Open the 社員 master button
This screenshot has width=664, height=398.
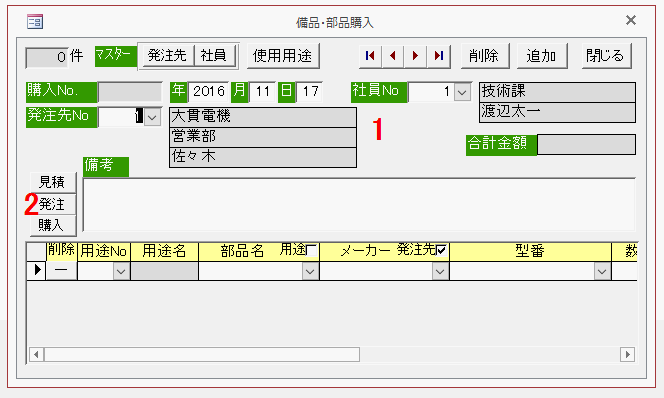214,55
